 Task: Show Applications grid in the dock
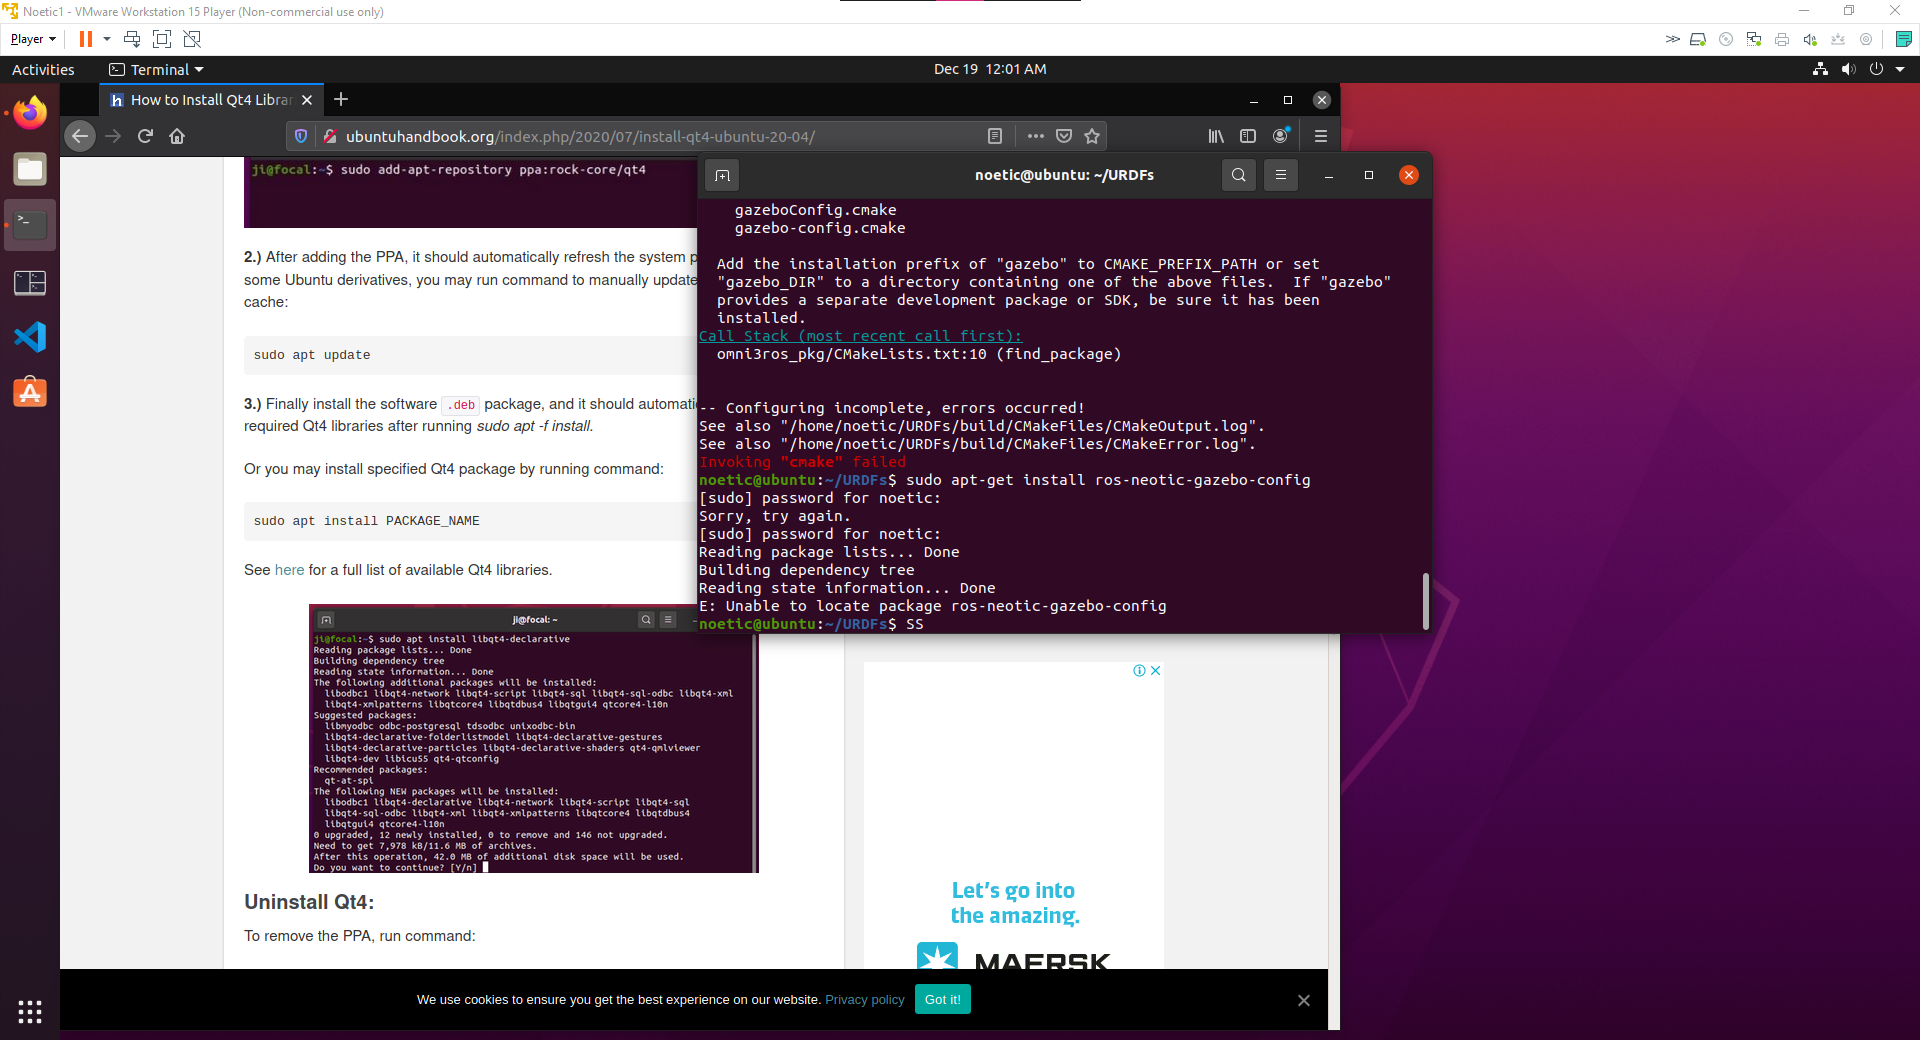pyautogui.click(x=30, y=1012)
